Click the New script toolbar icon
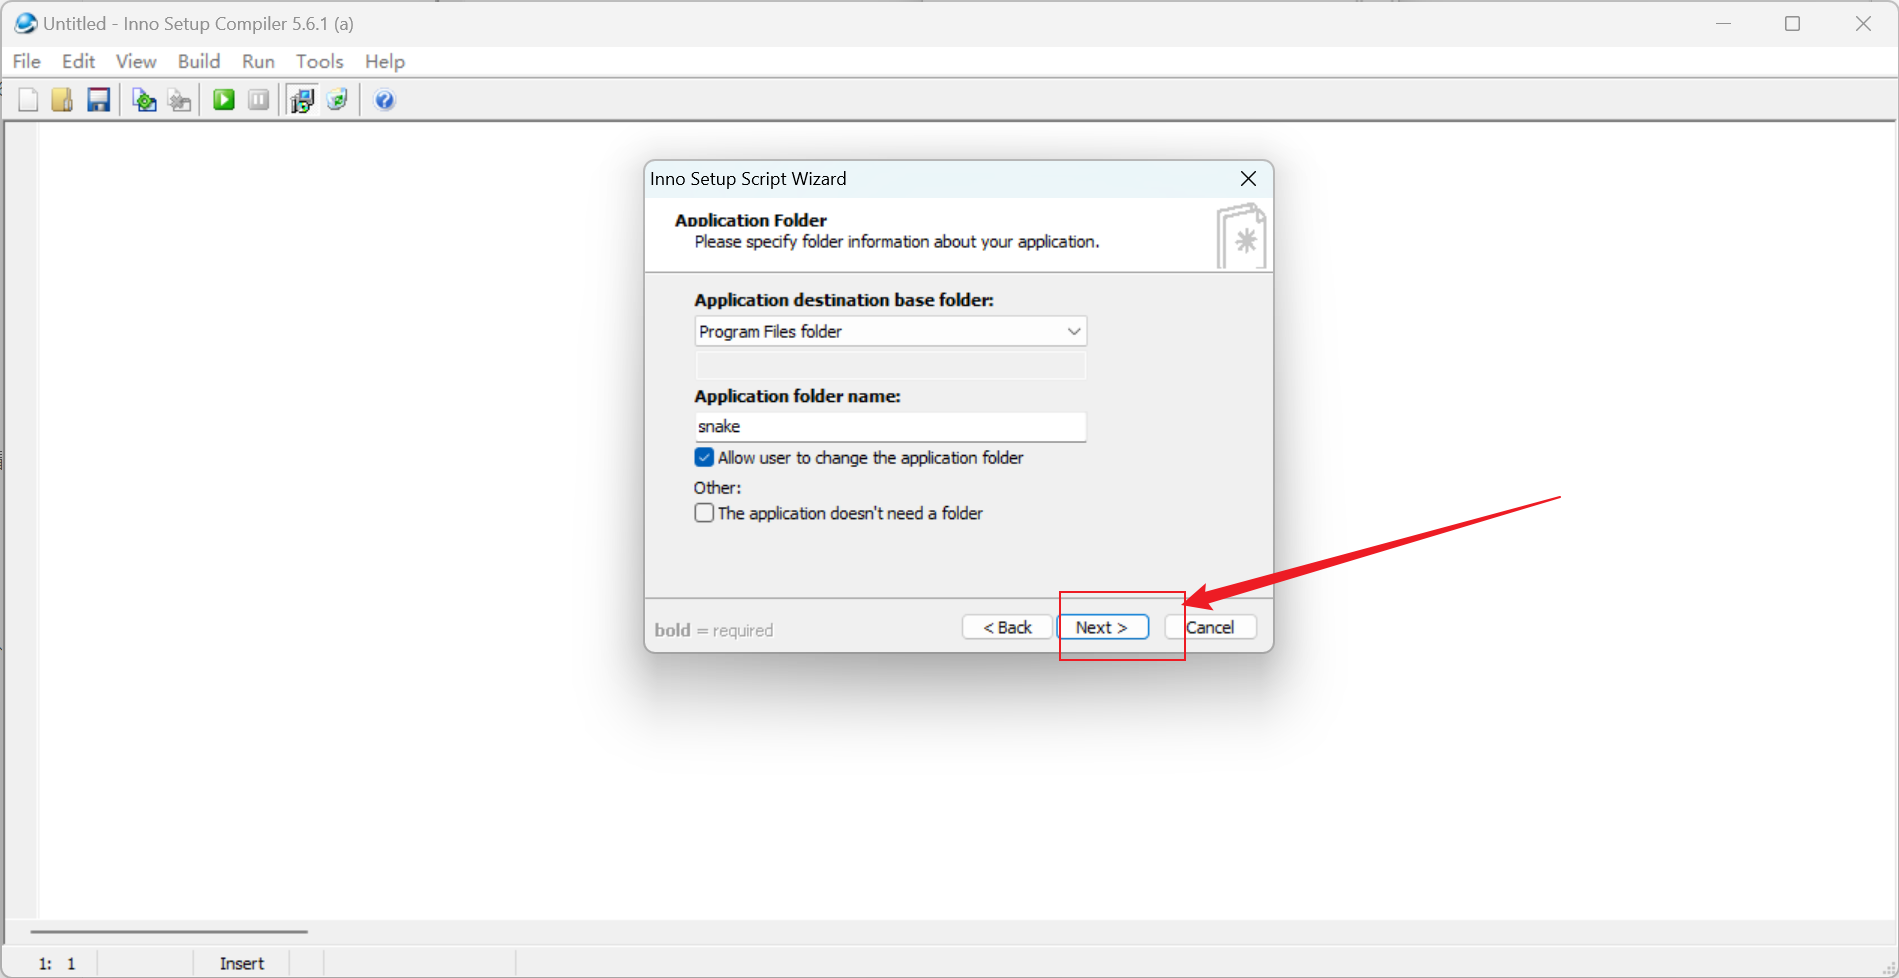 coord(28,100)
